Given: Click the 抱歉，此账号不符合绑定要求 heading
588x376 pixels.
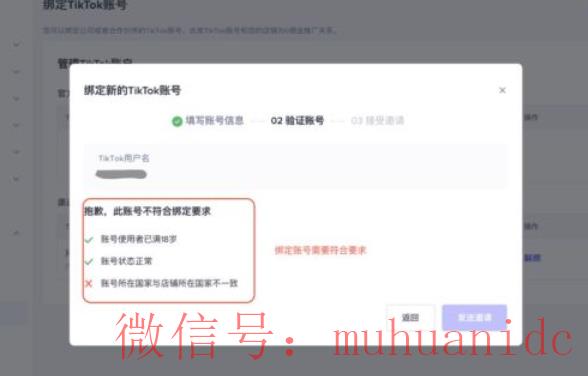Looking at the screenshot, I should [147, 211].
